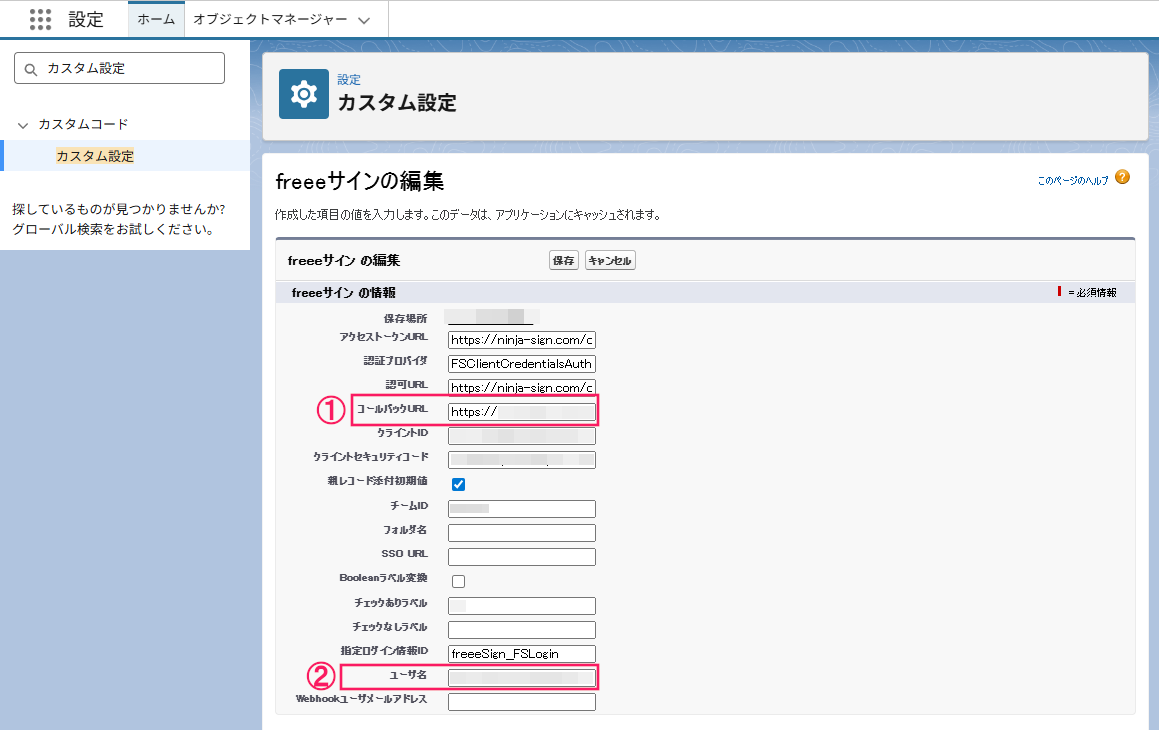Click the Custom Settings gear icon

(x=304, y=94)
